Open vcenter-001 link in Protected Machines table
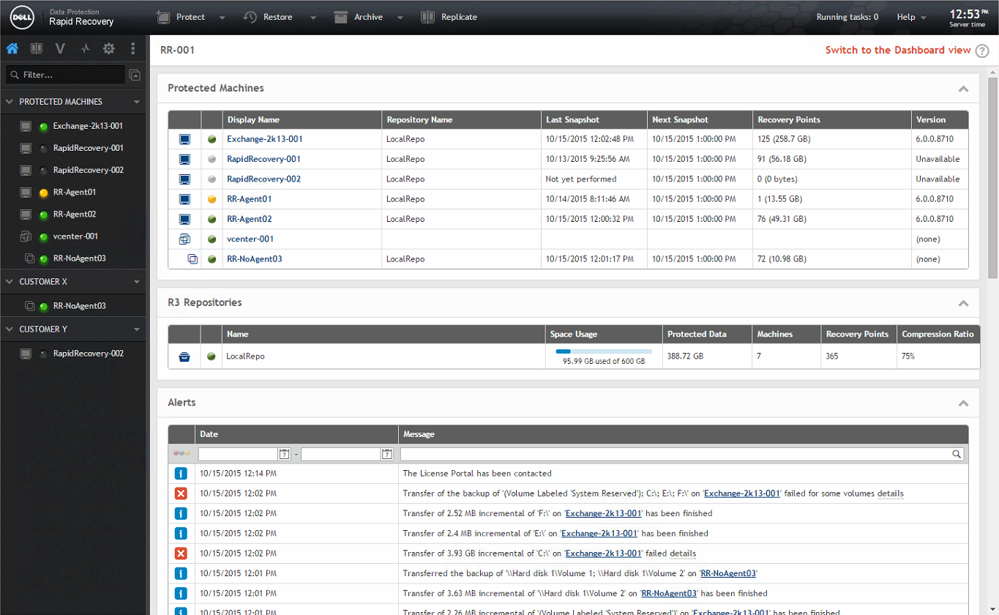 tap(250, 239)
